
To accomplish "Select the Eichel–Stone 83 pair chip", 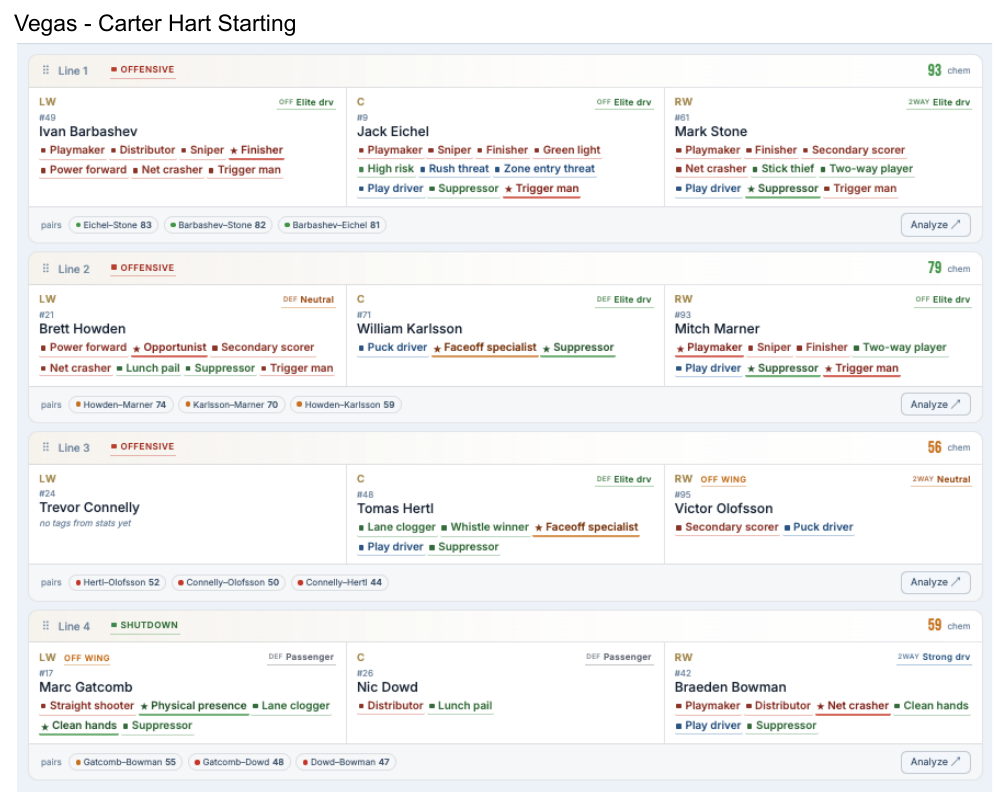I will 113,225.
